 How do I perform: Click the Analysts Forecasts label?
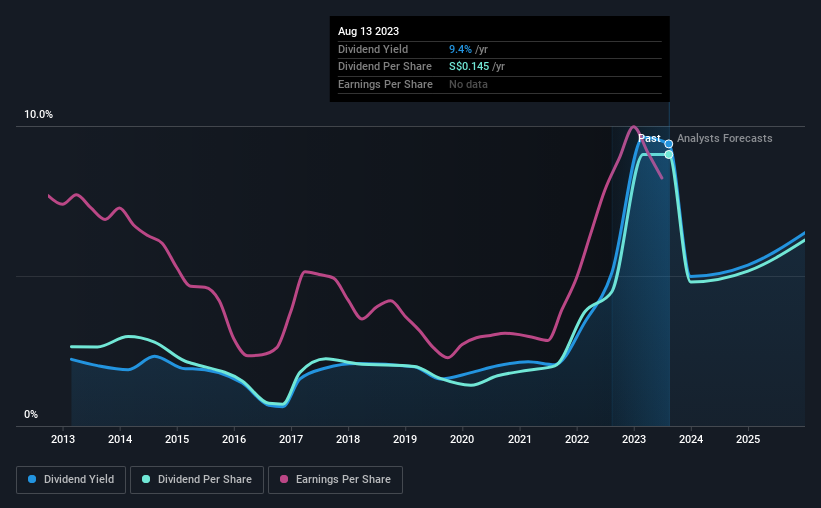click(725, 138)
